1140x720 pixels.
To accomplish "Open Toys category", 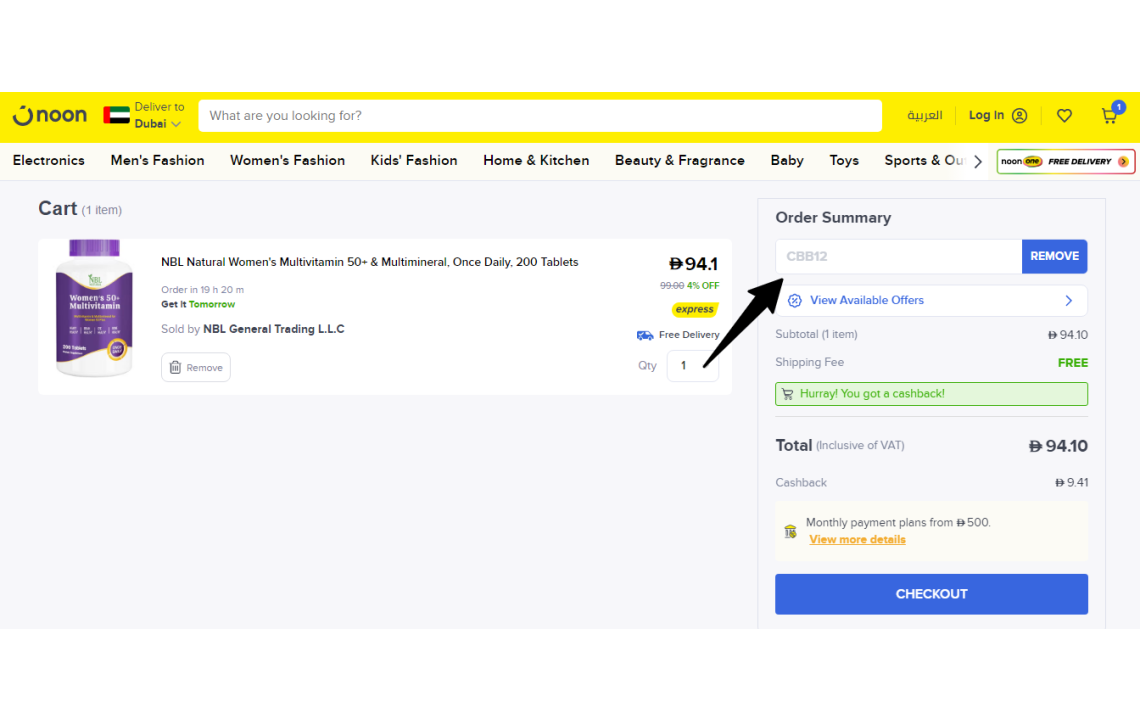I will pos(844,161).
